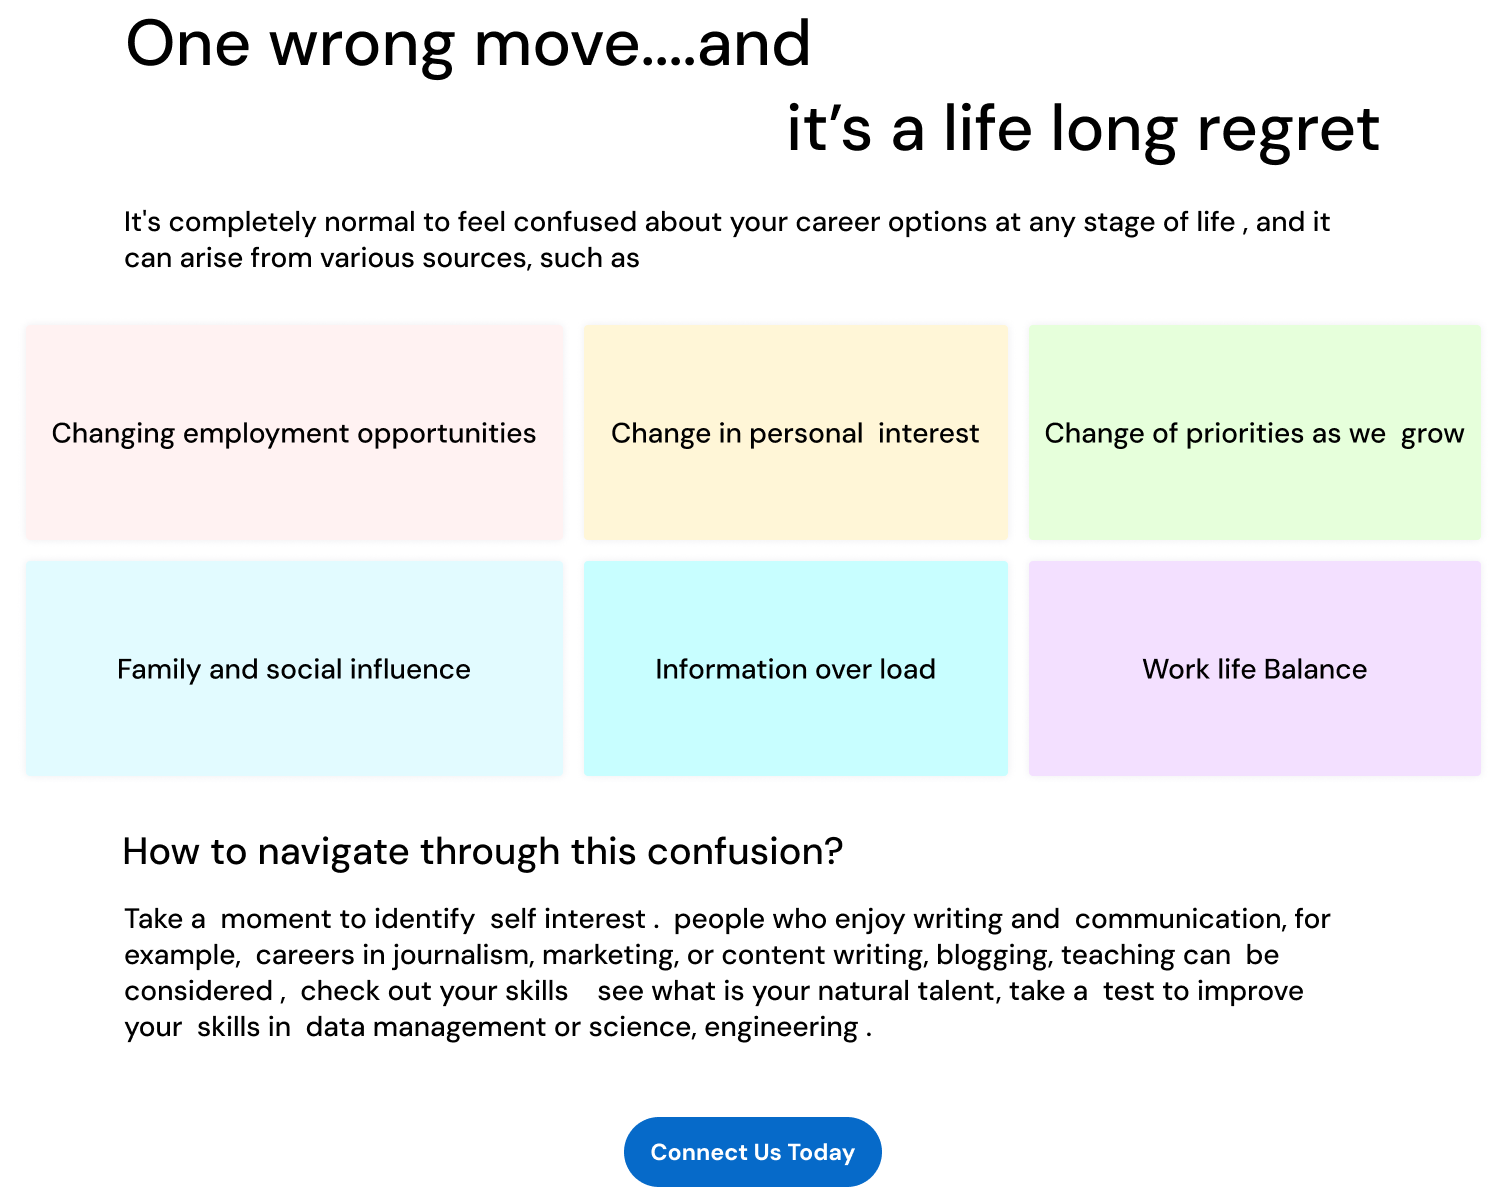Click the paragraph about identifying self interest
Image resolution: width=1503 pixels, height=1194 pixels.
727,973
